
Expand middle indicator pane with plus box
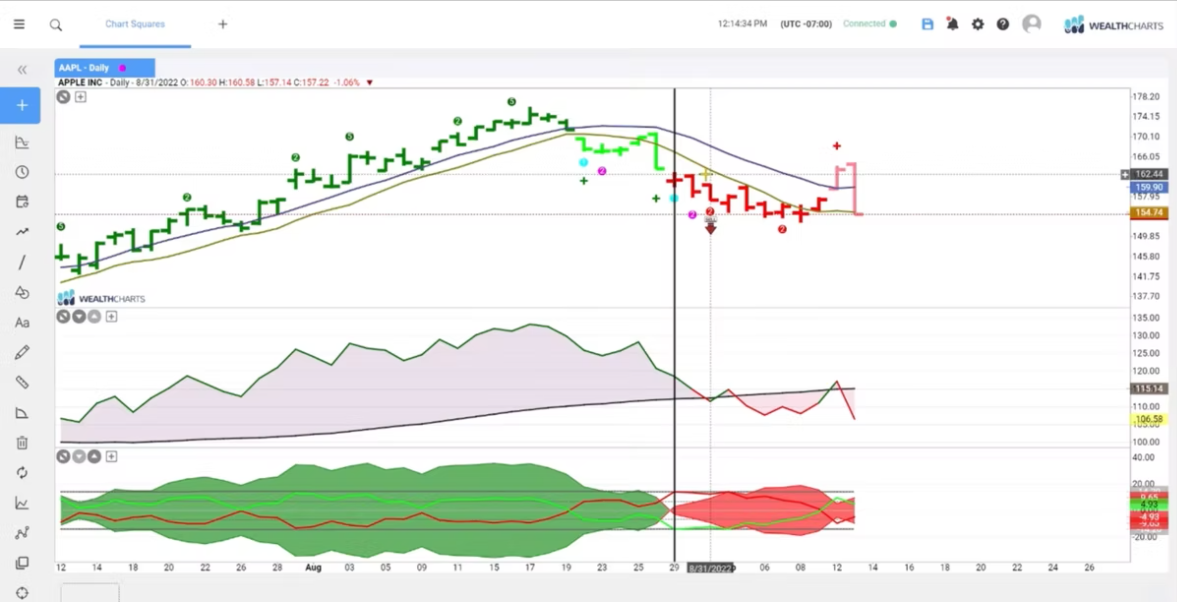coord(111,317)
